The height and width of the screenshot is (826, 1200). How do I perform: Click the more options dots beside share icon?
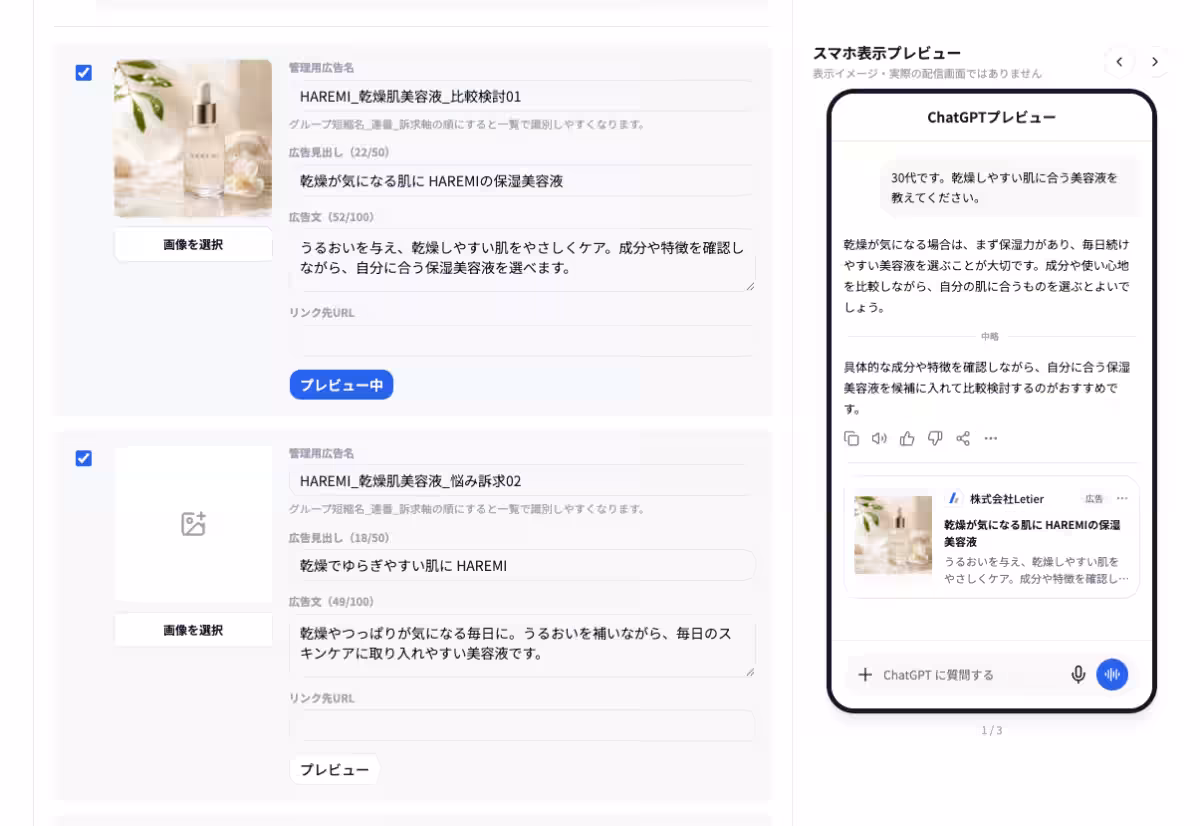click(x=991, y=438)
